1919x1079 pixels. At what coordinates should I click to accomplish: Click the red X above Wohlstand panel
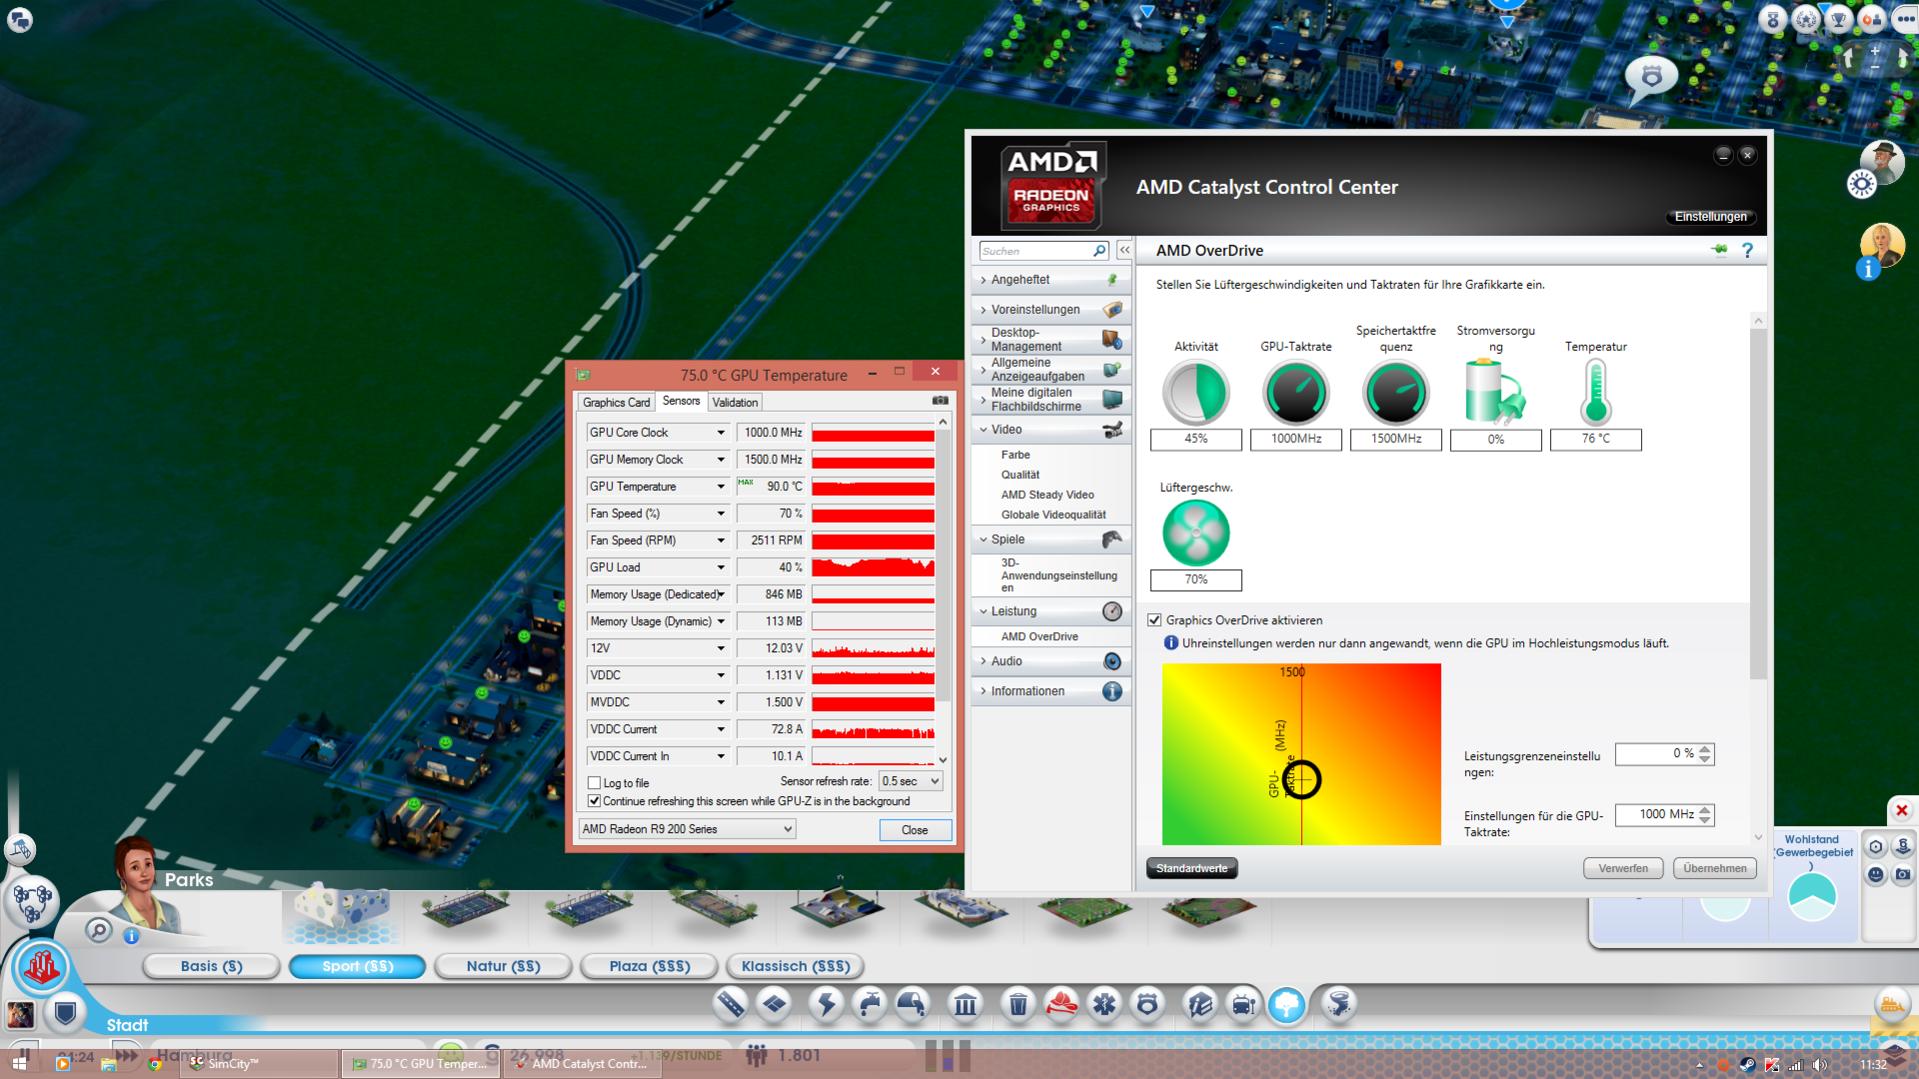[1901, 810]
